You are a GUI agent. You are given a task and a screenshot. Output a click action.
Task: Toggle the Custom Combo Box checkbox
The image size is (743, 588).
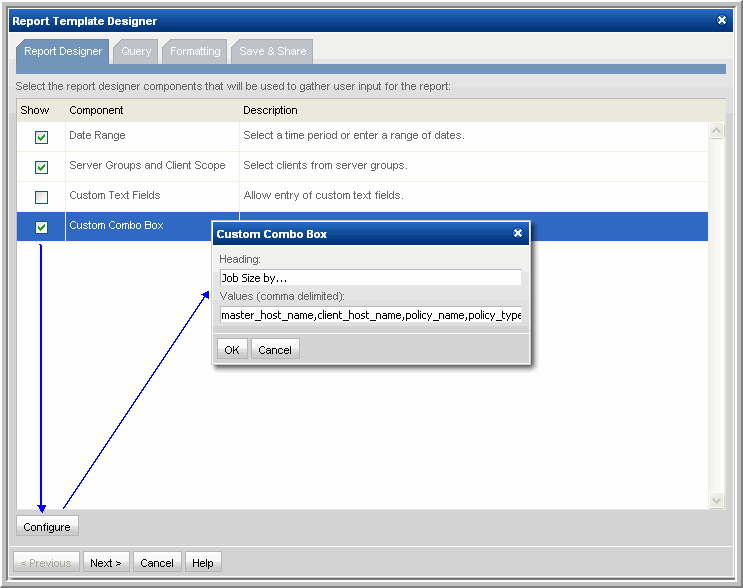[41, 227]
